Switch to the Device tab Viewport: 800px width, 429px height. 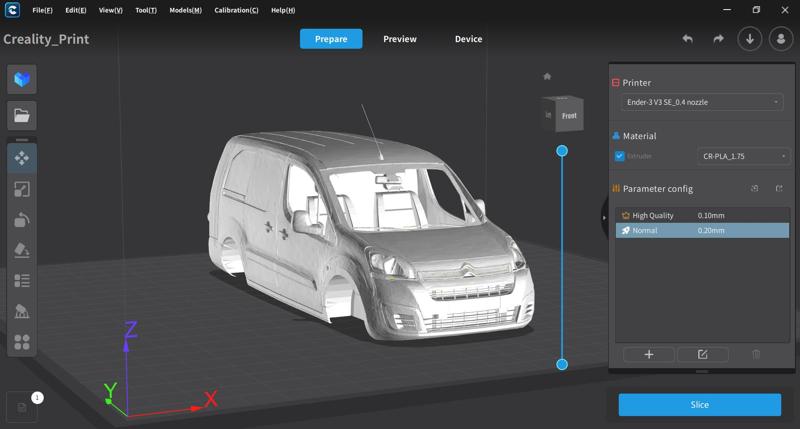click(468, 39)
